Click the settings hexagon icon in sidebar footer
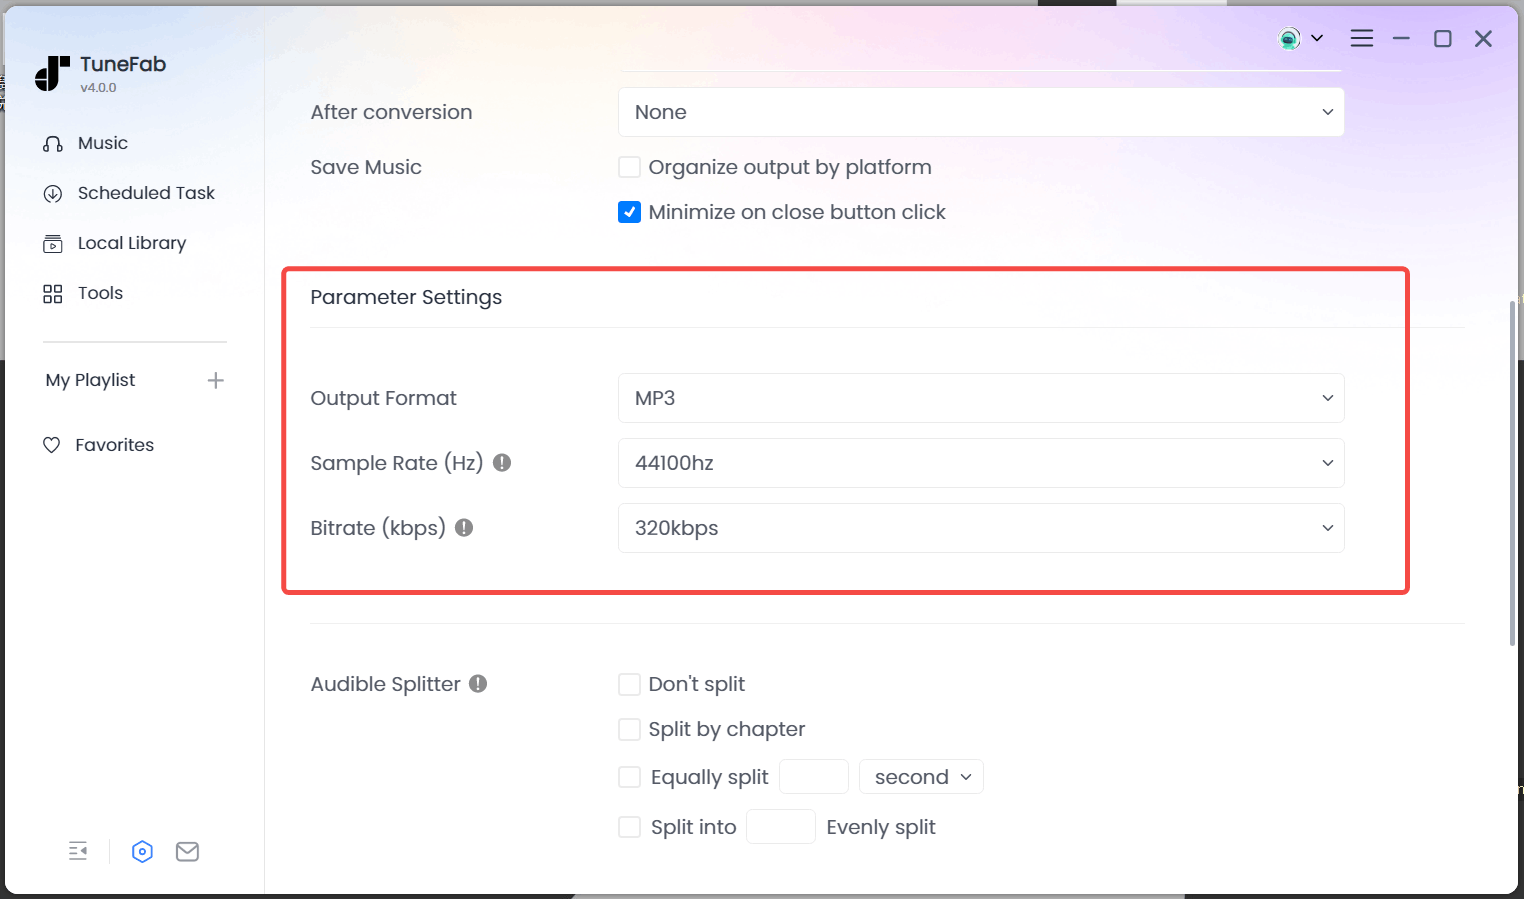Viewport: 1524px width, 899px height. [142, 851]
